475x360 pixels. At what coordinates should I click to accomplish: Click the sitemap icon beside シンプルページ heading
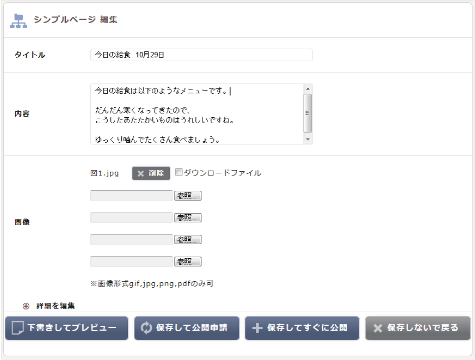(x=18, y=21)
